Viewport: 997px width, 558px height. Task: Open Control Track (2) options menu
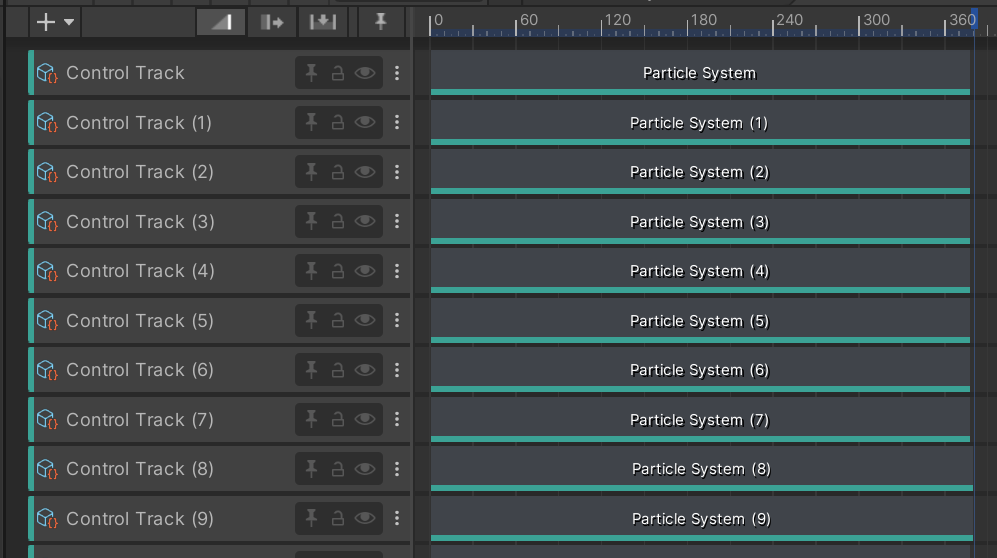click(x=397, y=172)
